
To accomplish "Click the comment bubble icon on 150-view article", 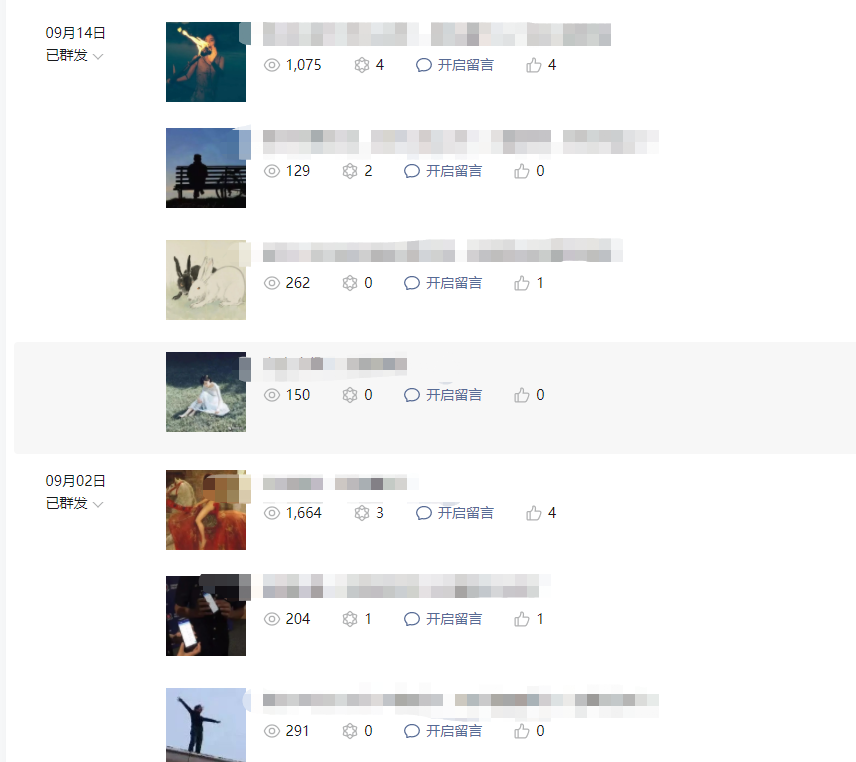I will [412, 395].
